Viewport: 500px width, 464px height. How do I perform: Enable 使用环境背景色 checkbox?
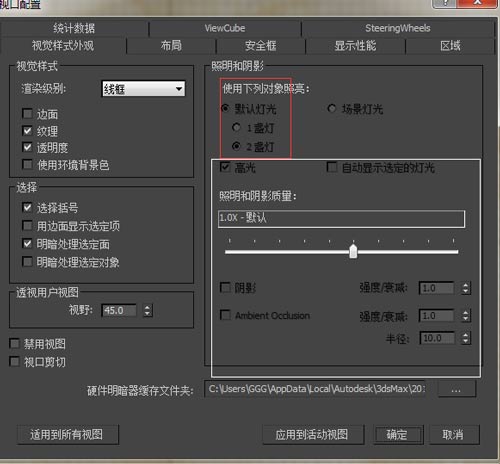(27, 164)
